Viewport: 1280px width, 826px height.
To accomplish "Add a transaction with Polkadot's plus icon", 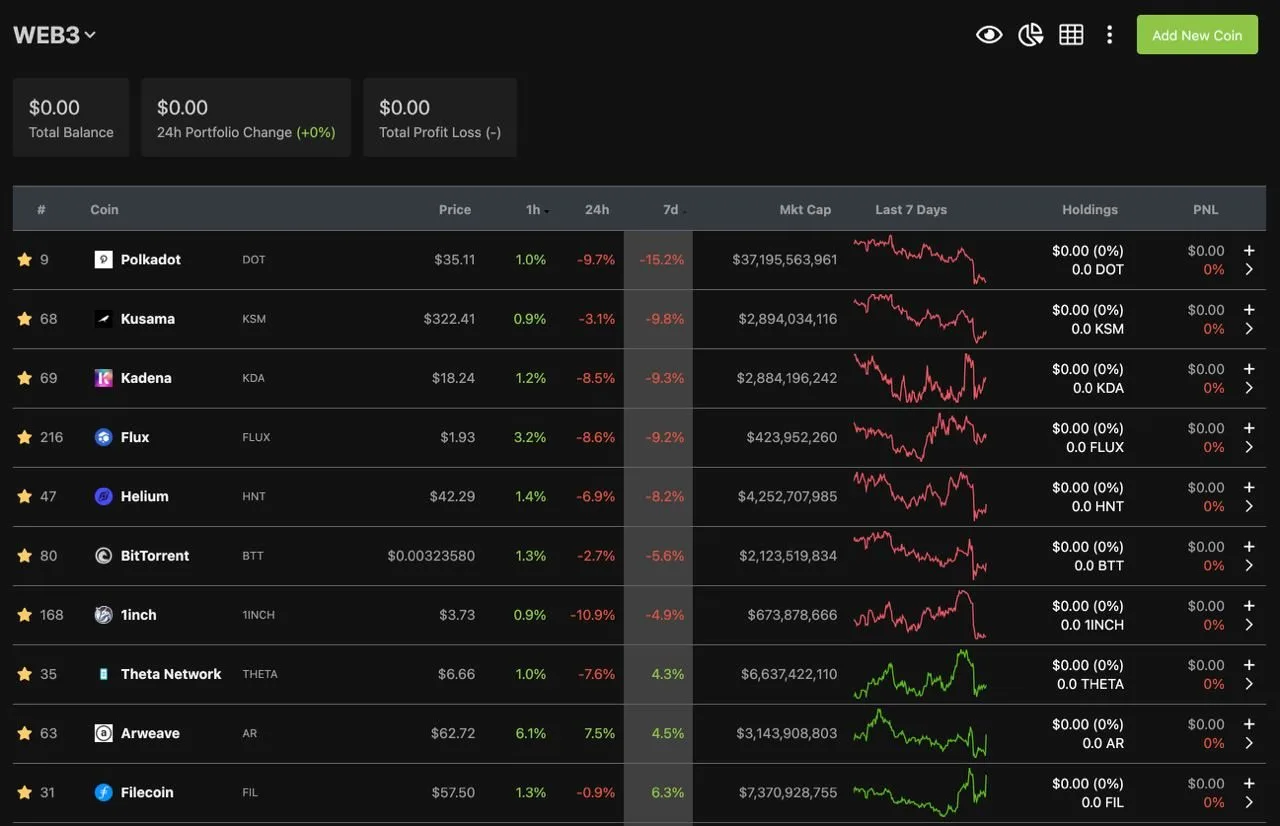I will click(1249, 250).
